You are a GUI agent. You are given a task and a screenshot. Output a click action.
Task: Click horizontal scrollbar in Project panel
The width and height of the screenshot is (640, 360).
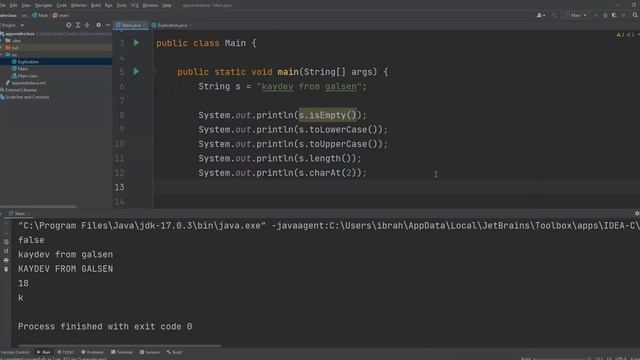[x=38, y=207]
